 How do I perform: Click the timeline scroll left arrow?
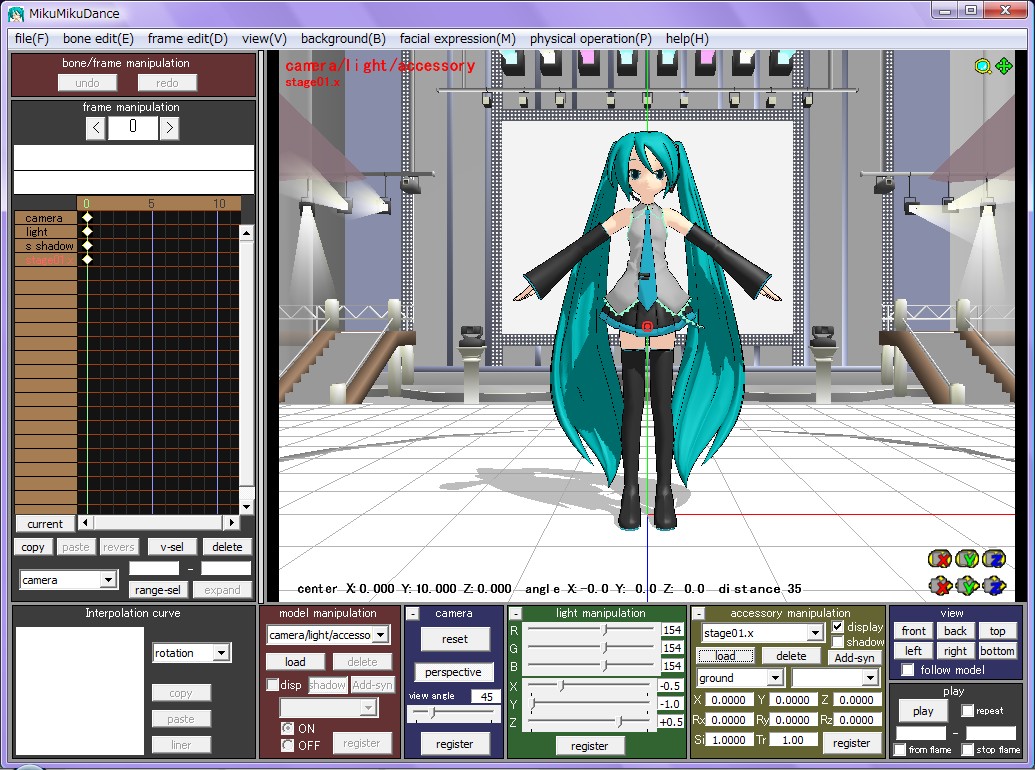pos(85,523)
